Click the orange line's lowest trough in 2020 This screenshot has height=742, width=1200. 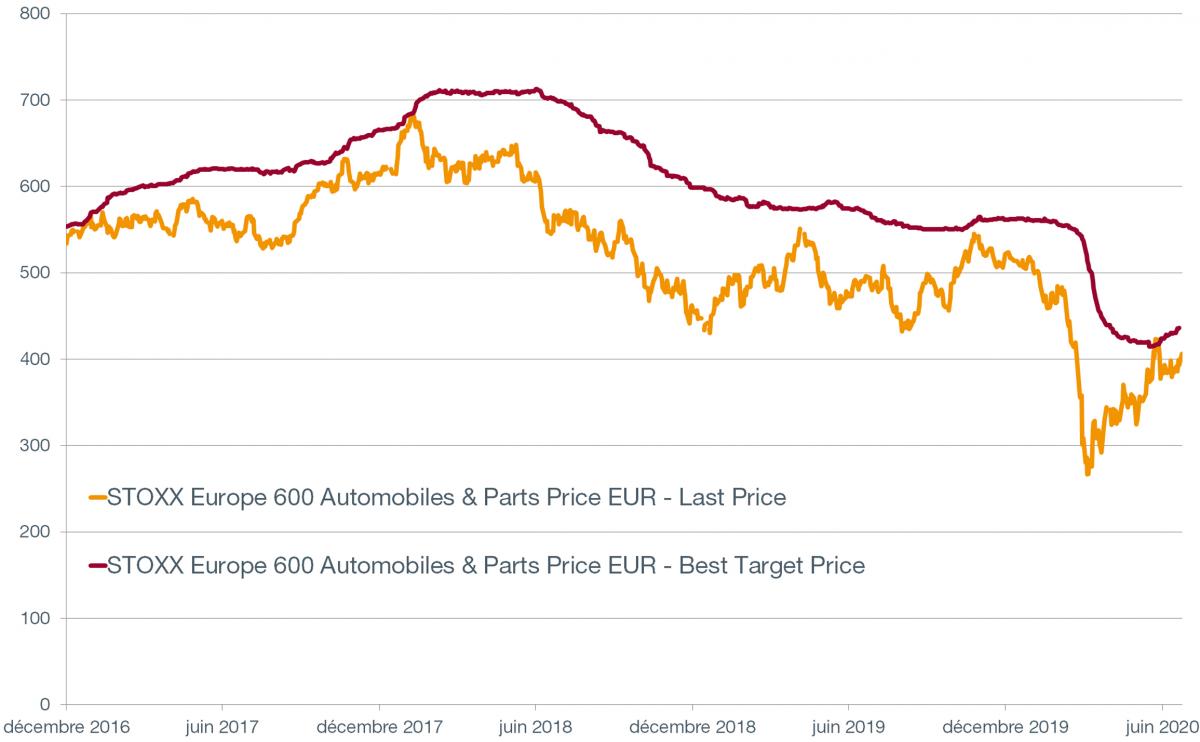click(x=1087, y=472)
